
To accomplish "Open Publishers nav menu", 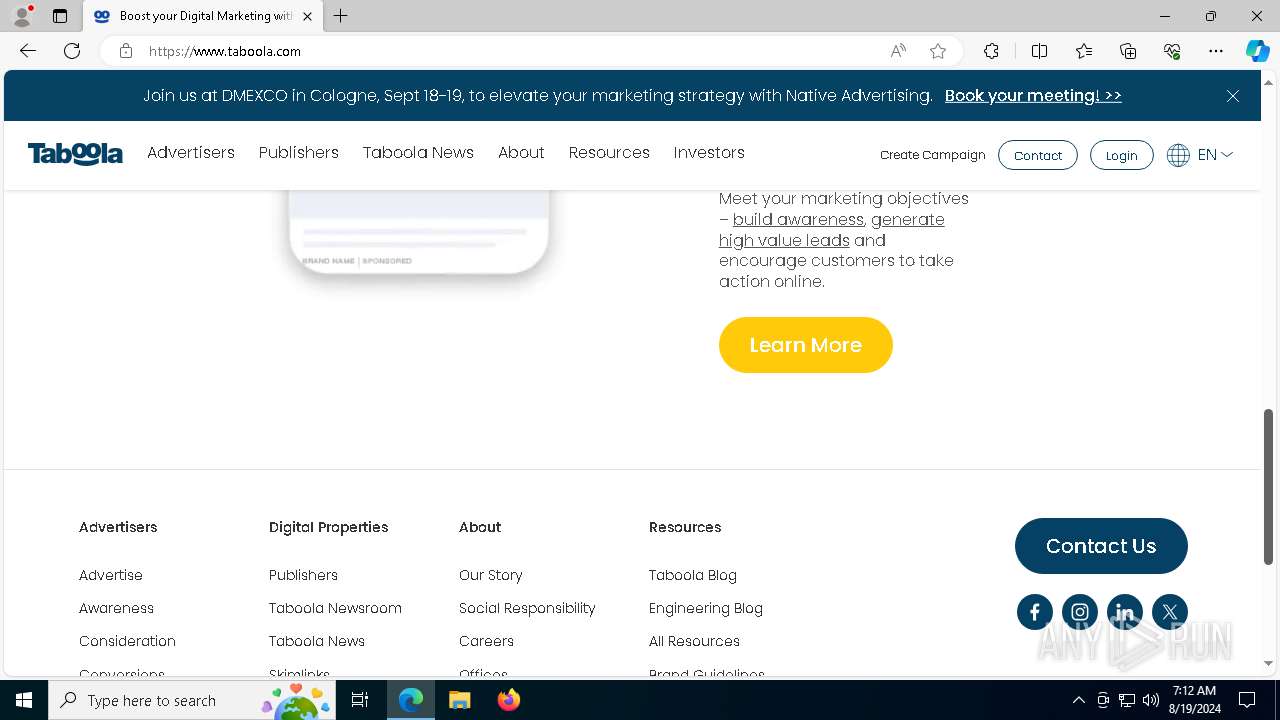I will coord(299,153).
